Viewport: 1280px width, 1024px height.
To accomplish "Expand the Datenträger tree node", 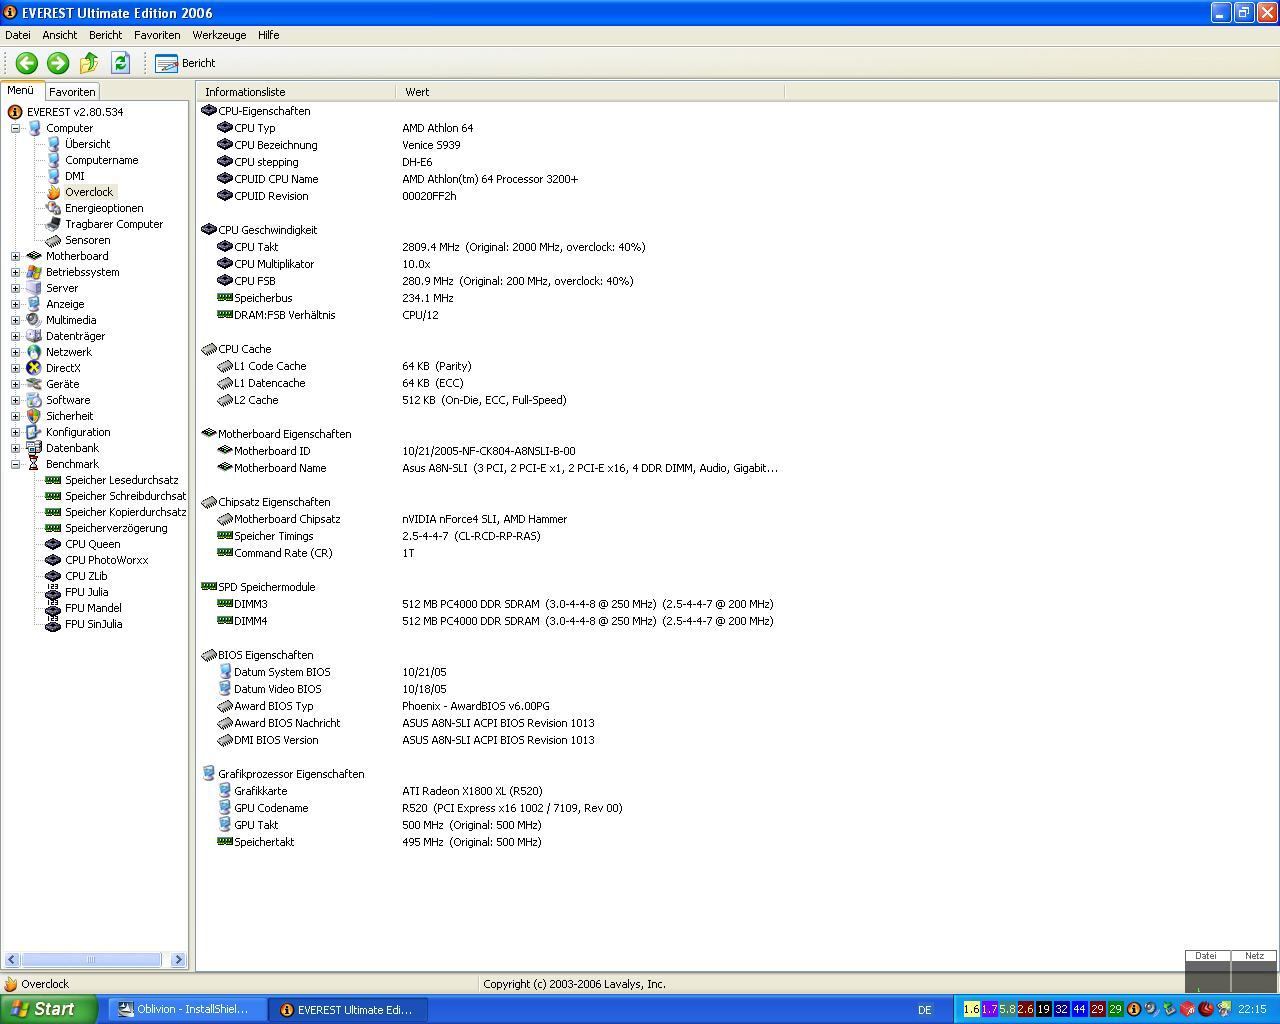I will click(15, 336).
